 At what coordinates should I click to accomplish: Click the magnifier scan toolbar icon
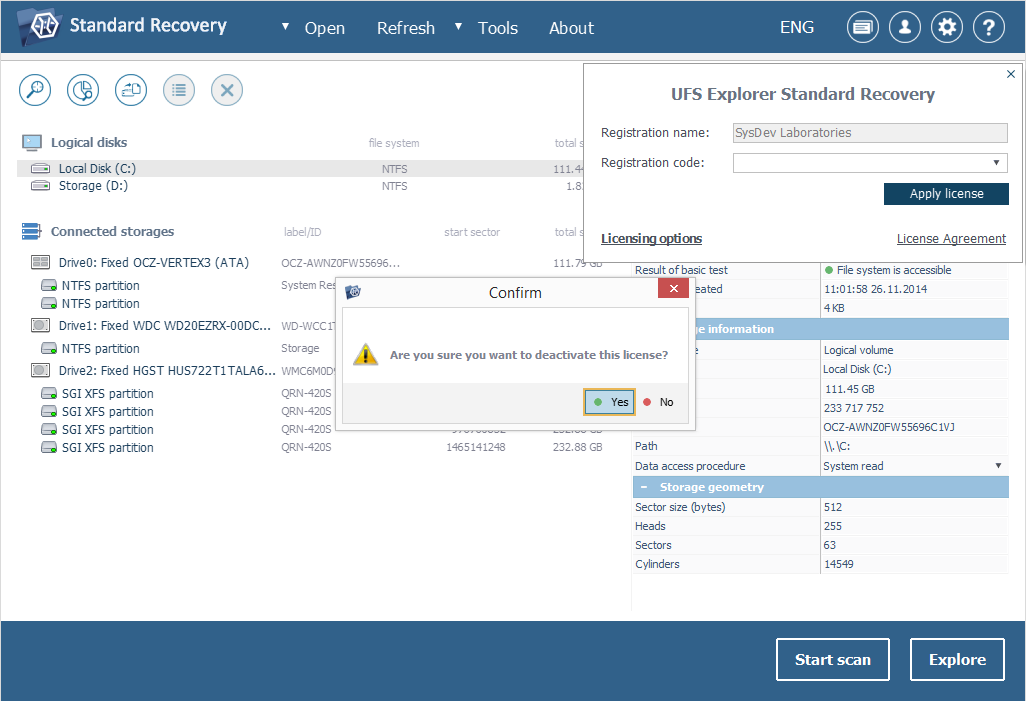click(x=35, y=90)
